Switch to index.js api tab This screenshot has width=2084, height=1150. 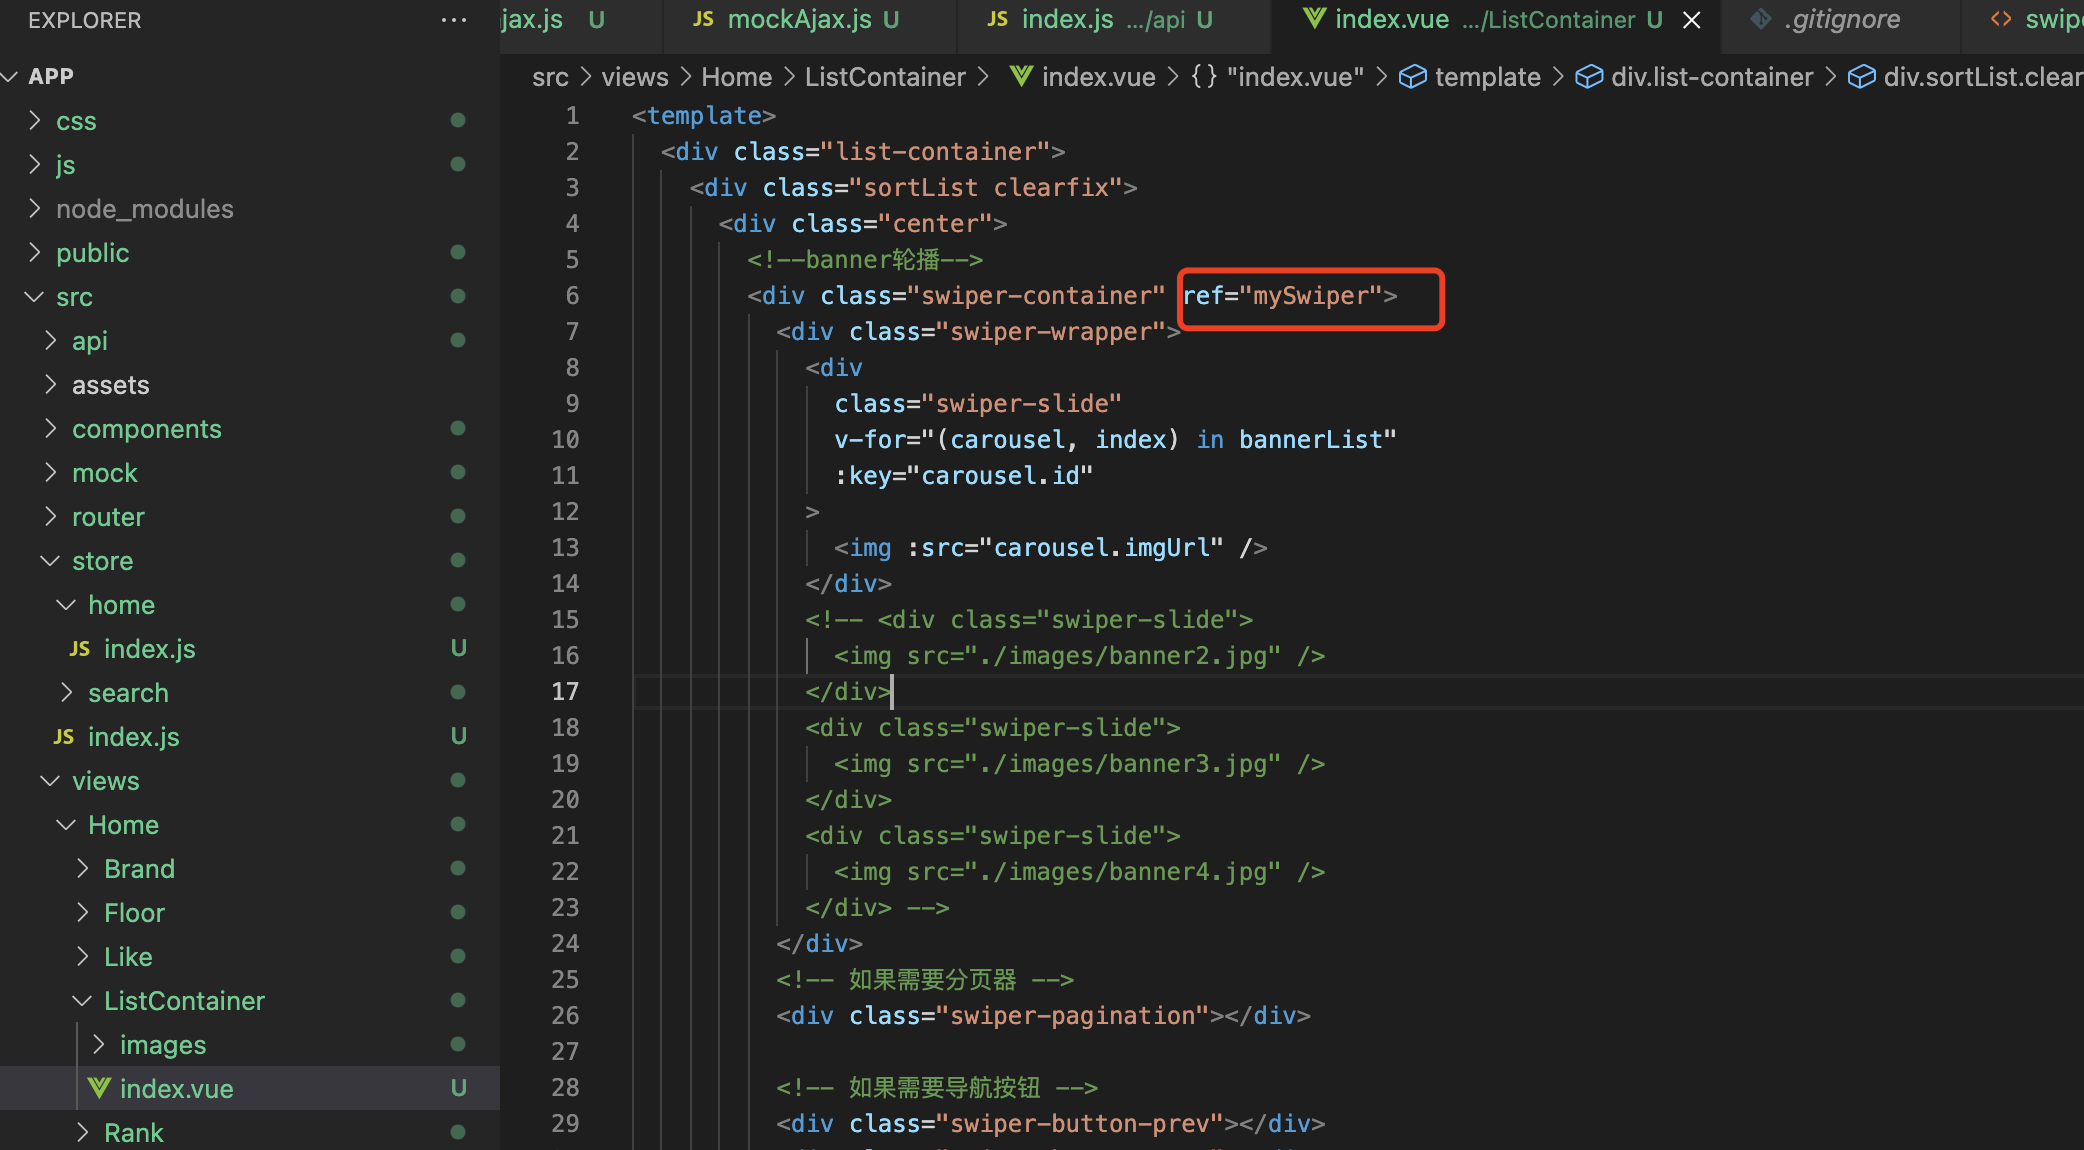coord(1067,19)
